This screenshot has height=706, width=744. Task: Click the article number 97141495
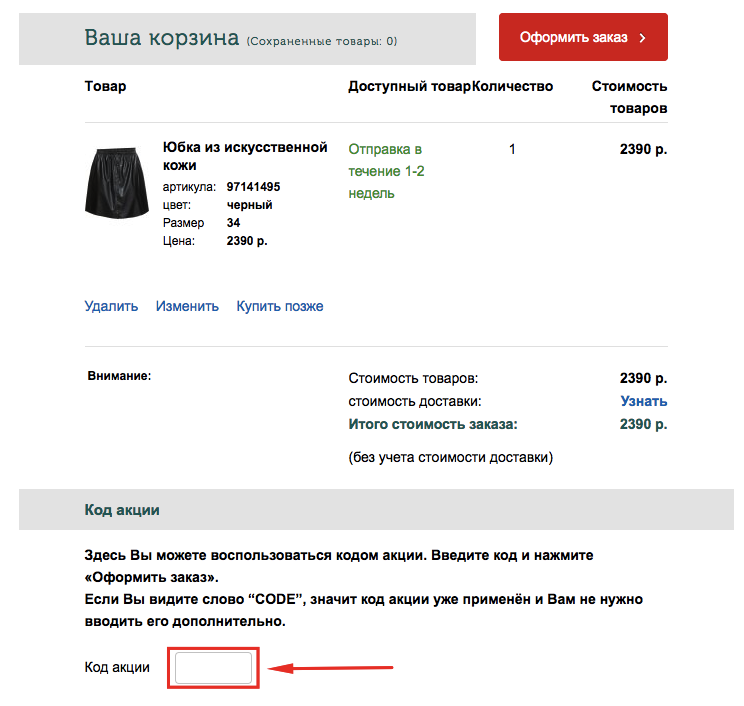click(253, 186)
